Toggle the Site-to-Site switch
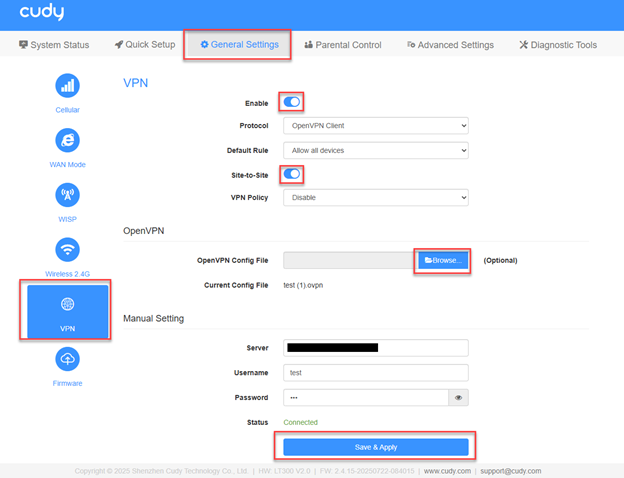Viewport: 624px width, 478px height. coord(292,174)
